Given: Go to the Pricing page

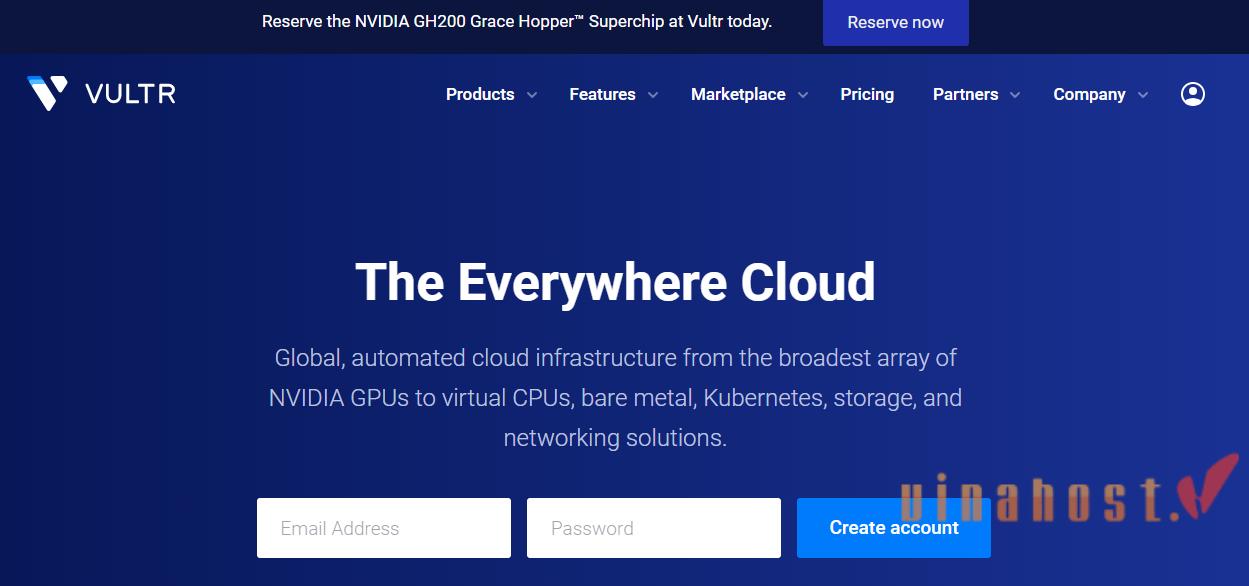Looking at the screenshot, I should click(867, 94).
